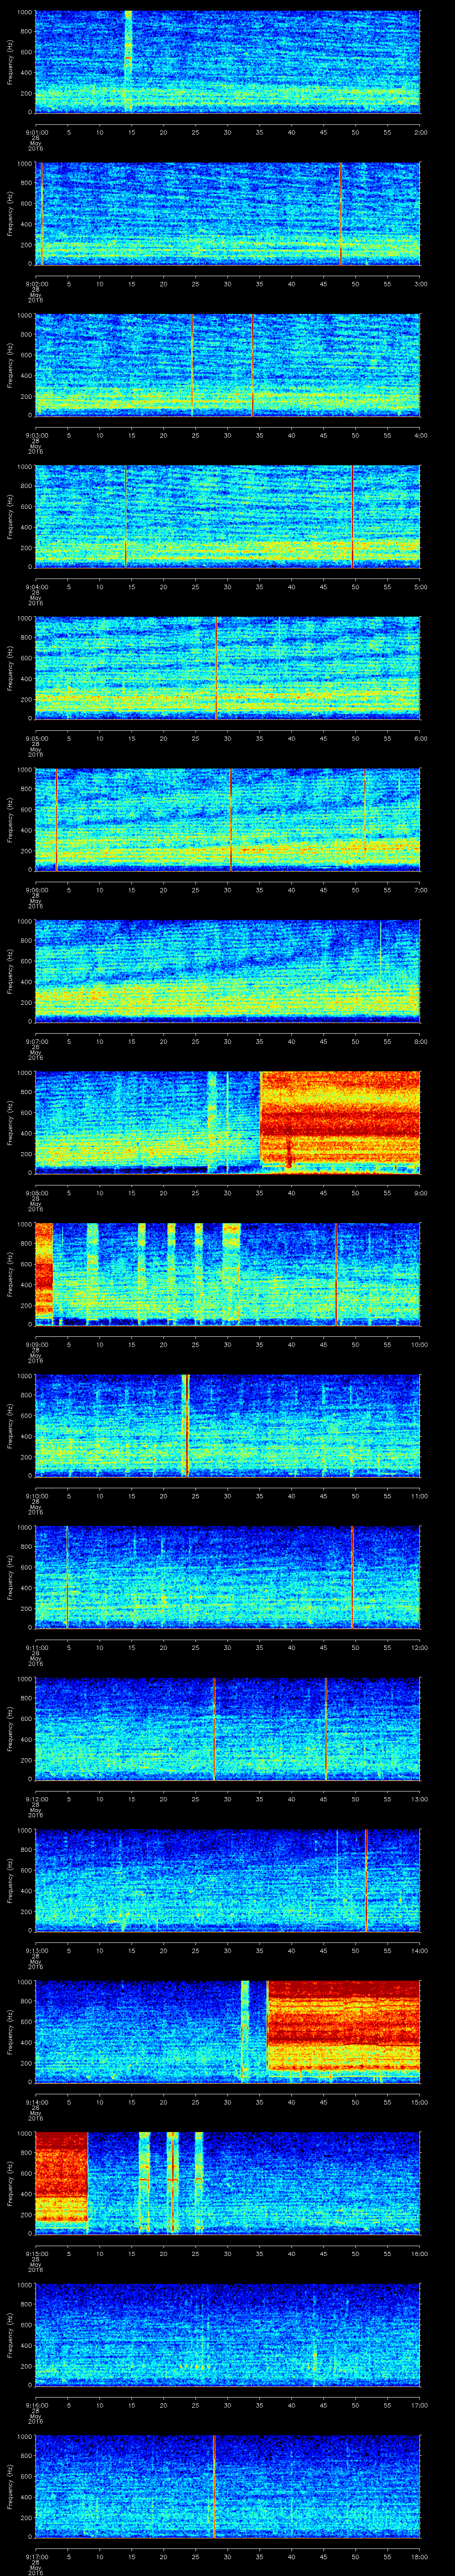Click the spectrogram panel starting at 9:05:00
Image resolution: width=455 pixels, height=2576 pixels.
(x=228, y=668)
